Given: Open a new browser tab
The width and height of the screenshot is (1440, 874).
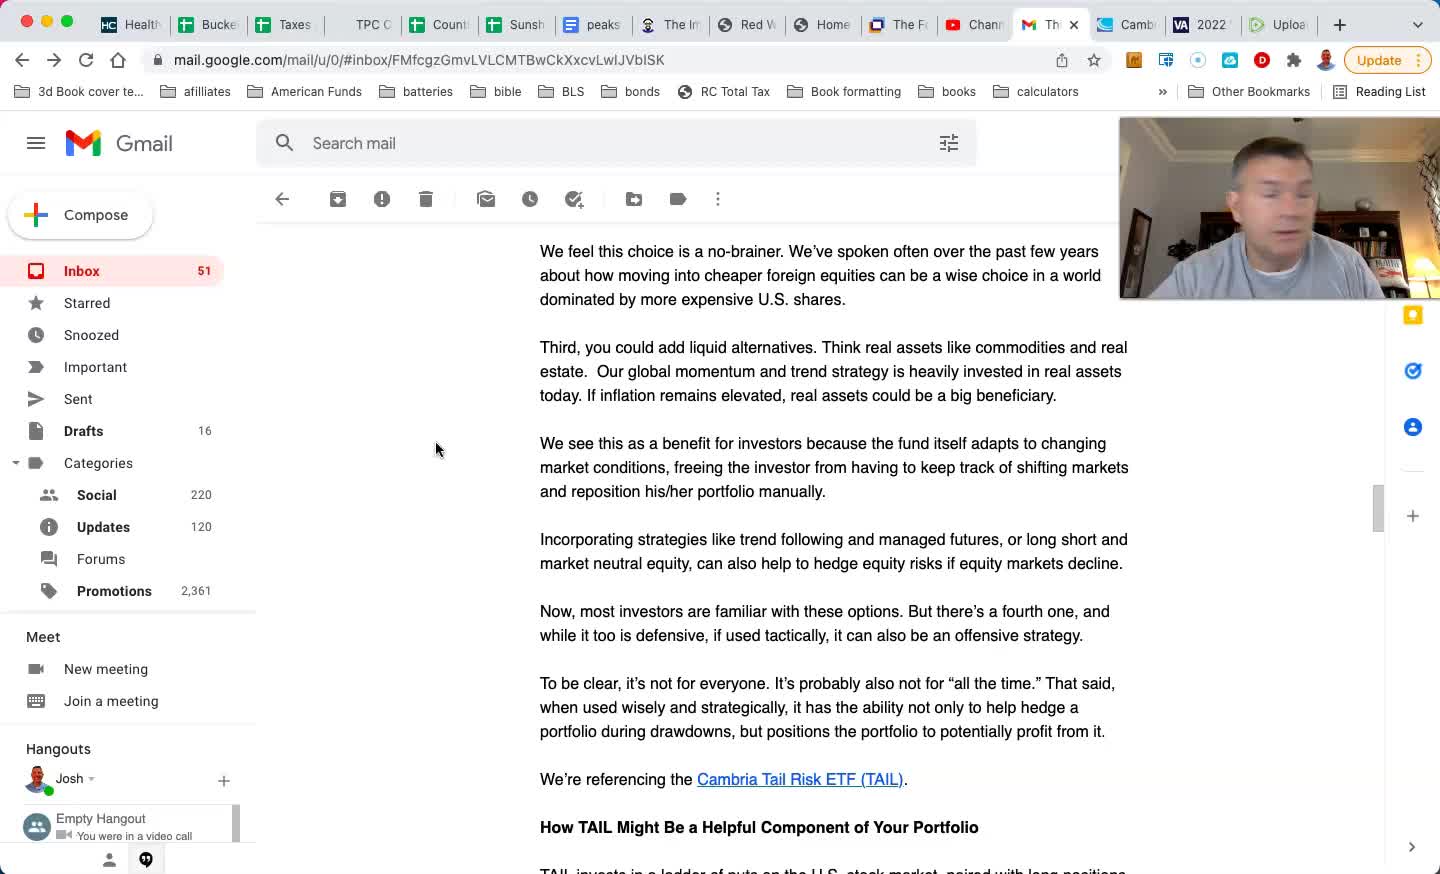Looking at the screenshot, I should coord(1340,24).
